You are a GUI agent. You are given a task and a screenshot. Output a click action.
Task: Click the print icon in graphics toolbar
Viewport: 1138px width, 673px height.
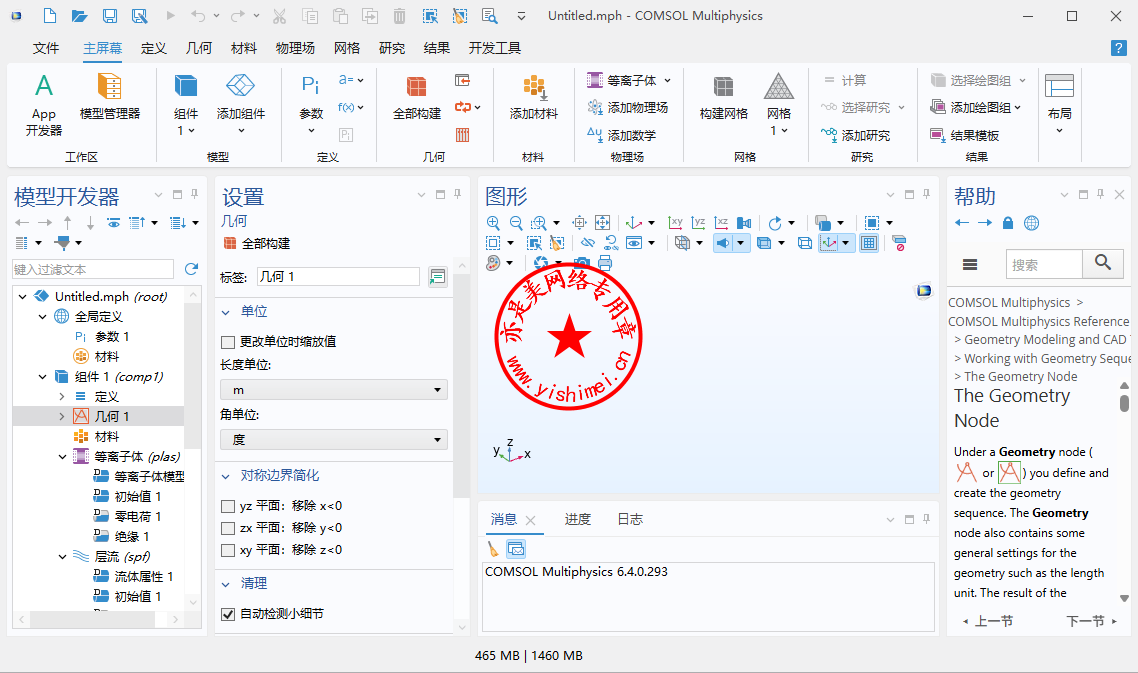(x=604, y=263)
